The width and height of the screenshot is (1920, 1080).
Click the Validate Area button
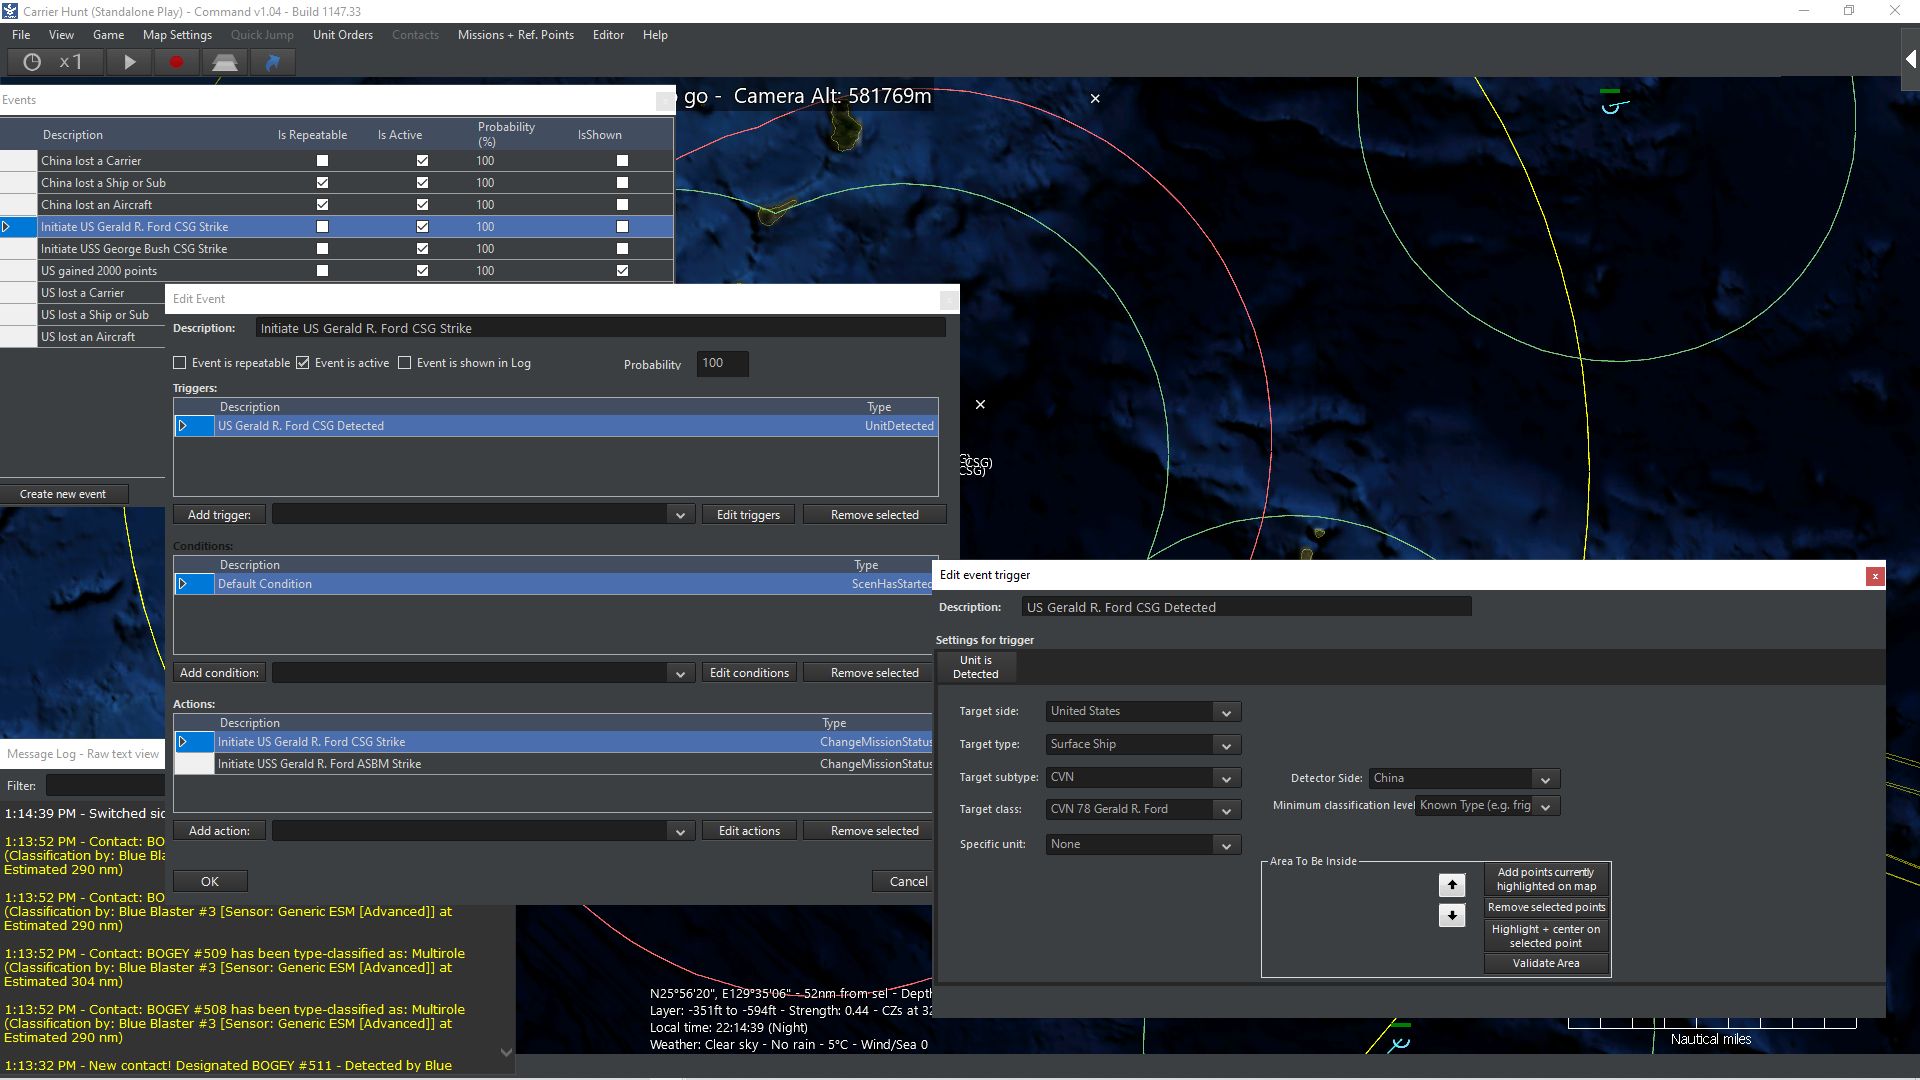tap(1545, 963)
